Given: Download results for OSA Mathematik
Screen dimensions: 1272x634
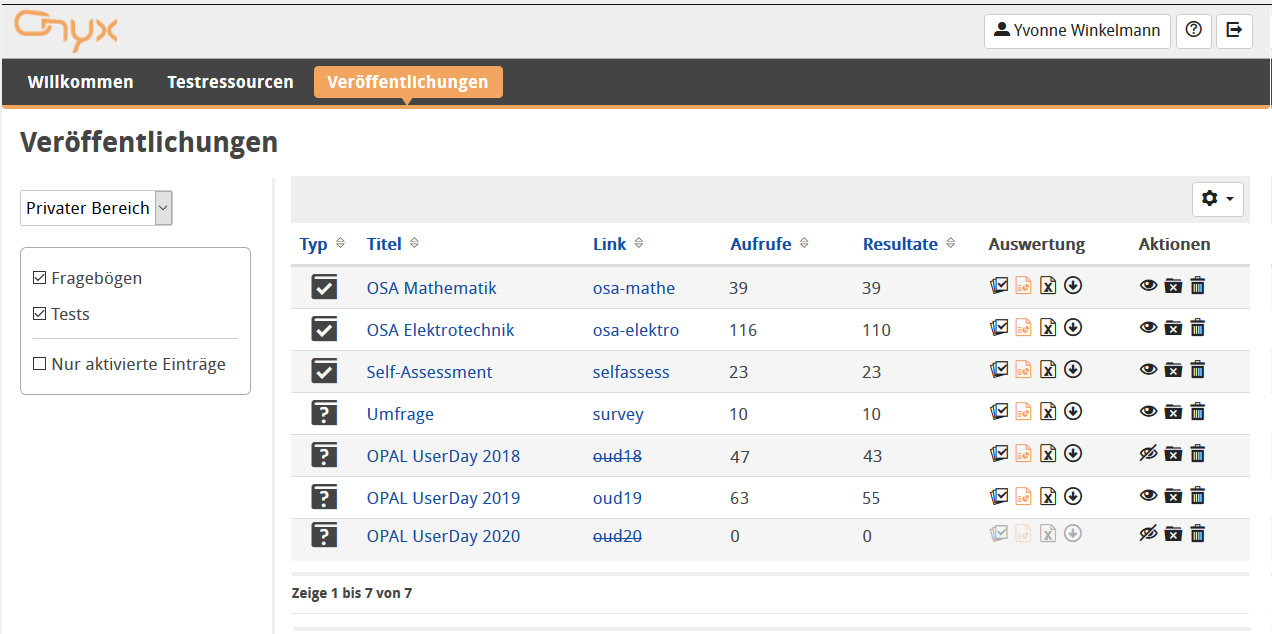Looking at the screenshot, I should pyautogui.click(x=1073, y=286).
